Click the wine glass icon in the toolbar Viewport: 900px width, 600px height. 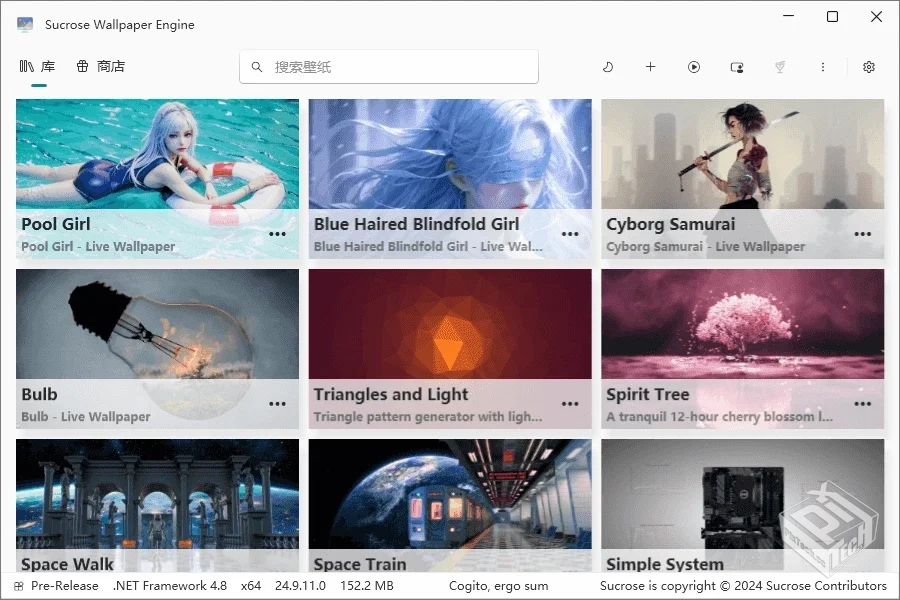click(x=780, y=66)
